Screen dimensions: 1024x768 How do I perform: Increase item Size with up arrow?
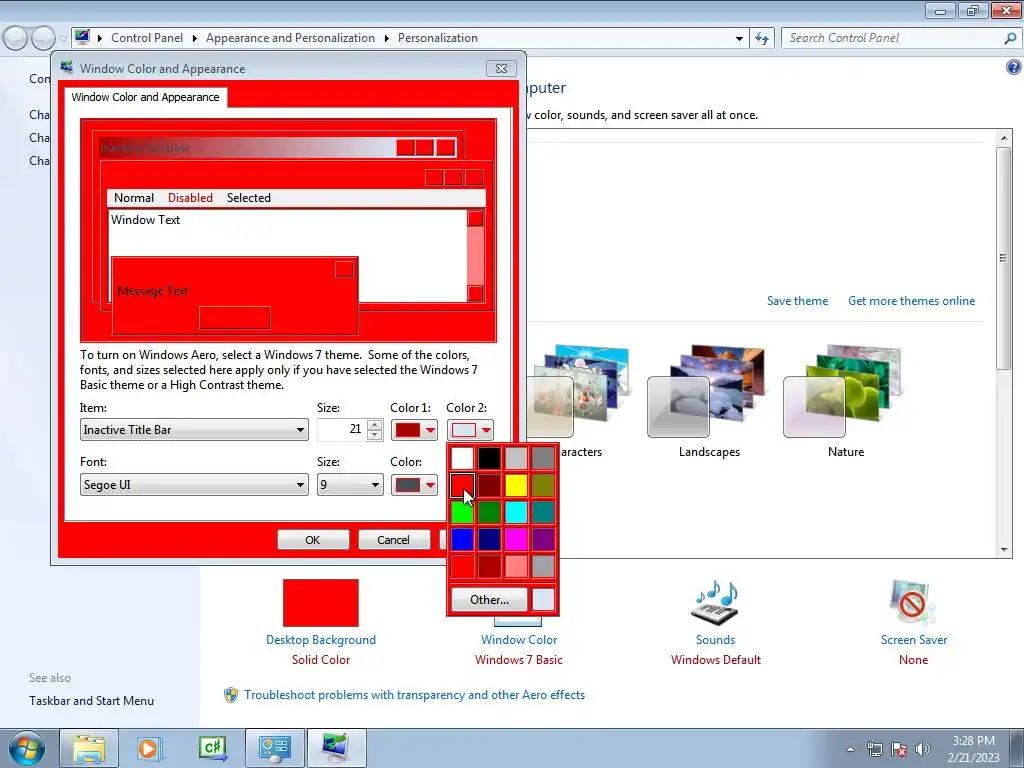tap(375, 425)
